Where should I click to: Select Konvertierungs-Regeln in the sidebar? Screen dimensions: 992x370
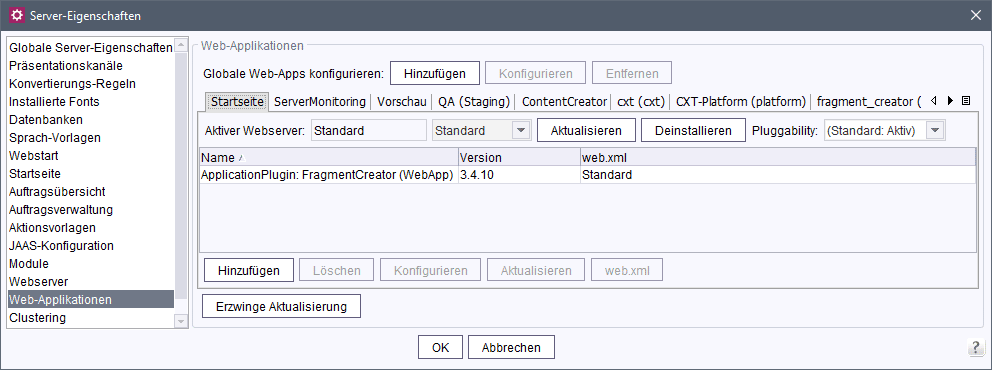pos(90,83)
